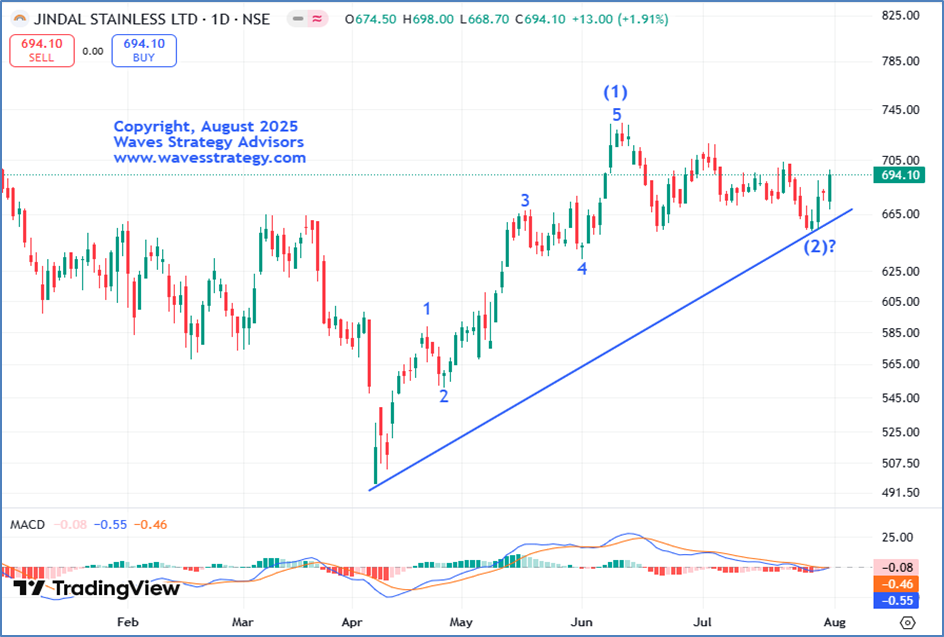Click the Jun label on time axis

pos(582,622)
